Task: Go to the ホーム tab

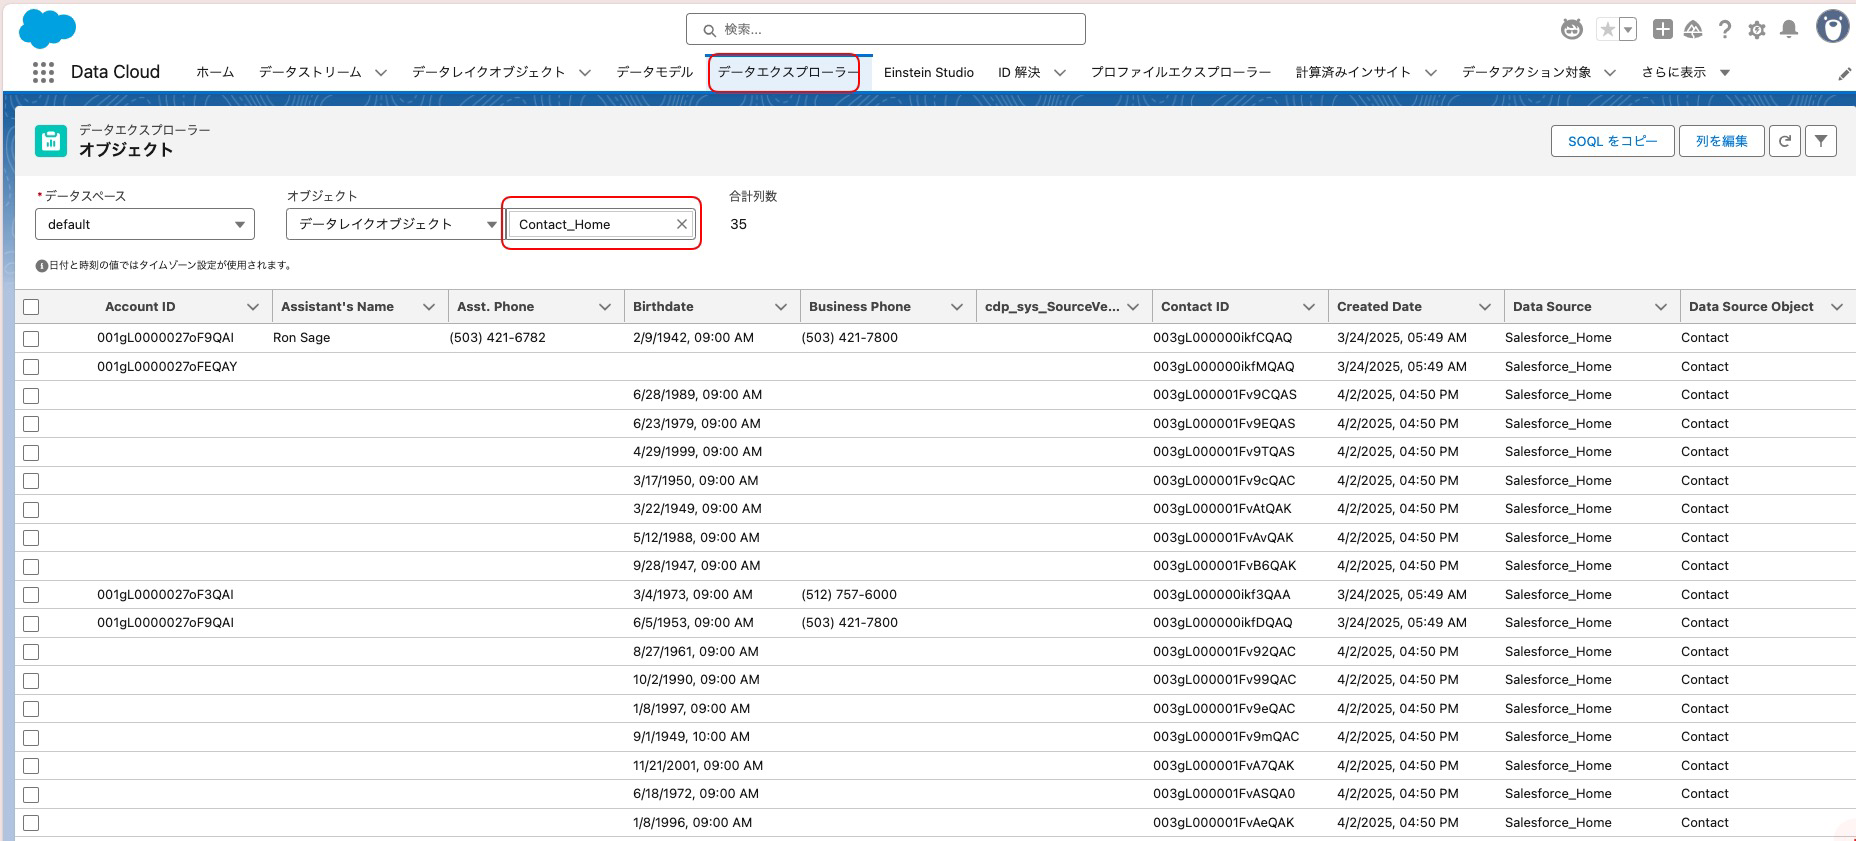Action: click(x=215, y=72)
